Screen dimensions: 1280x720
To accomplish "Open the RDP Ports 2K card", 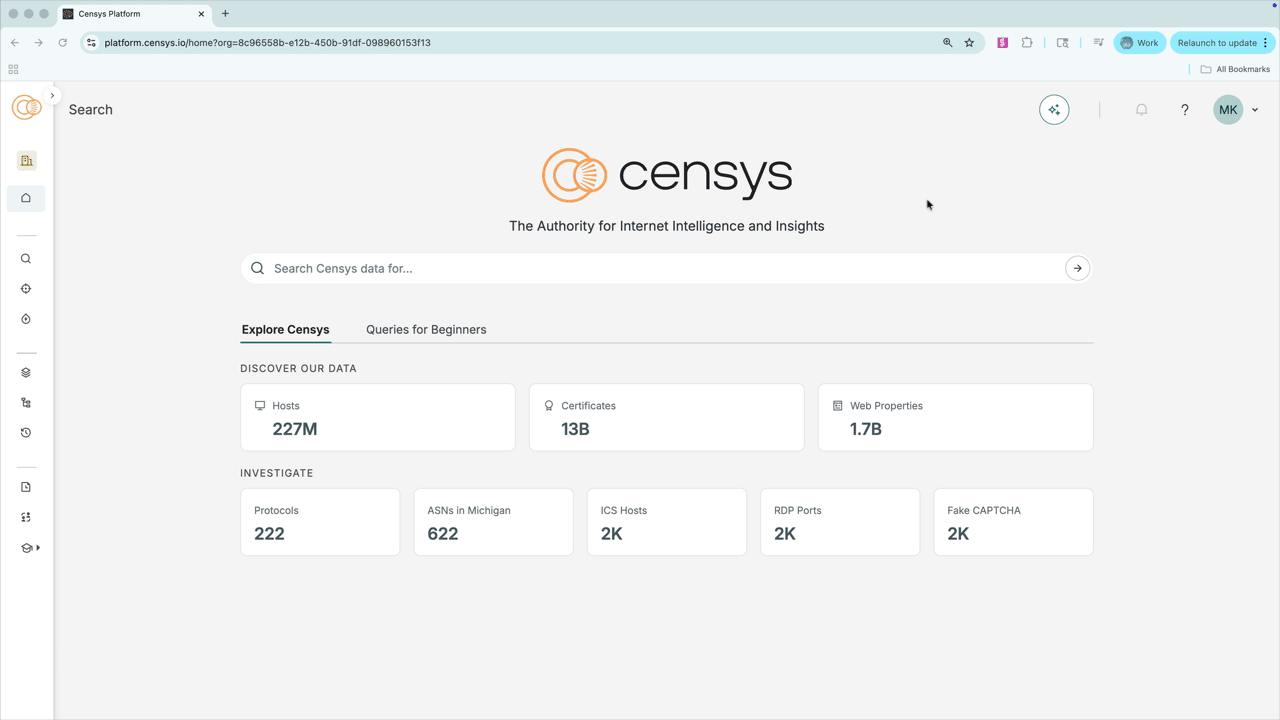I will tap(840, 522).
